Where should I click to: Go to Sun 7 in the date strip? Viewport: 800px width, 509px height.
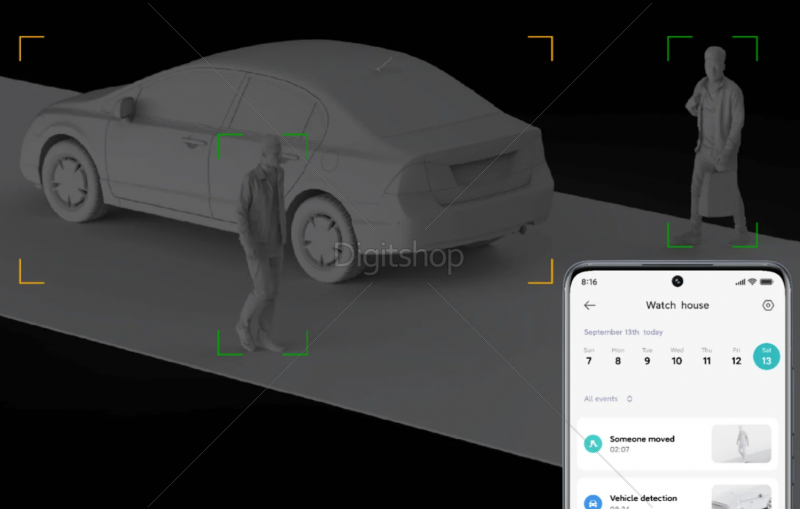(588, 357)
